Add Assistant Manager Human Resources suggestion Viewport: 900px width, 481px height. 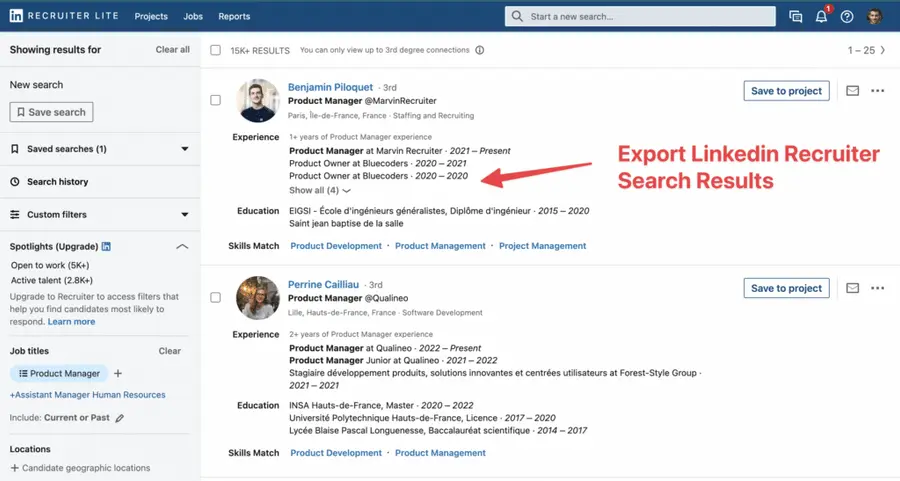click(87, 395)
